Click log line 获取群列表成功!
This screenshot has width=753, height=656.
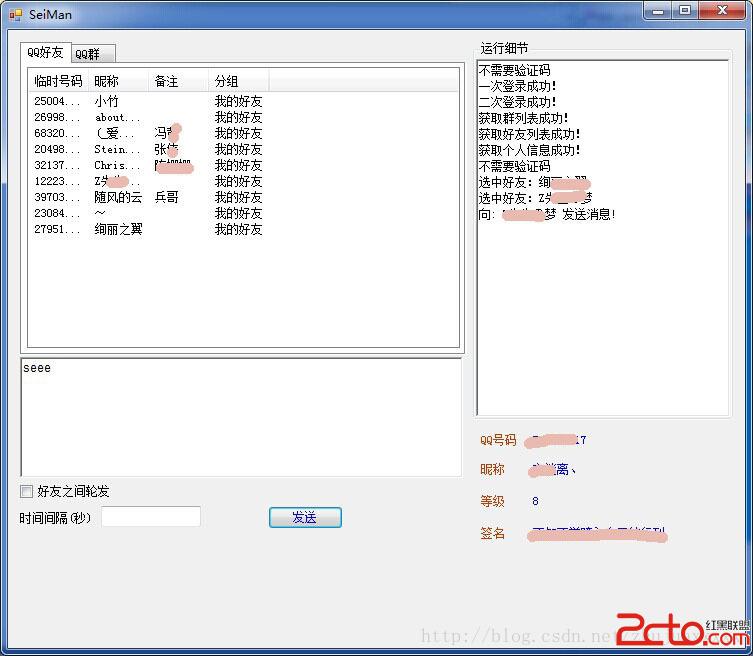(523, 118)
